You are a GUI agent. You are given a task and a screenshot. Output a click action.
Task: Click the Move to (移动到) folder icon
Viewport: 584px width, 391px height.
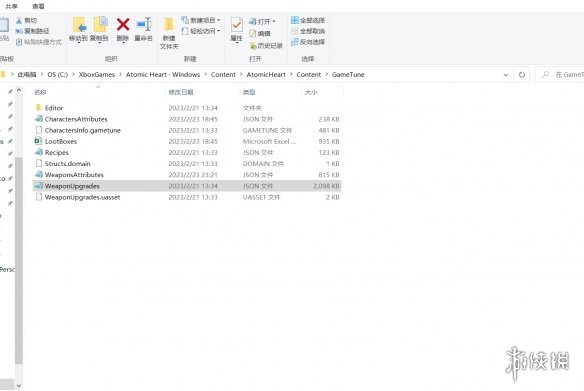pos(79,25)
